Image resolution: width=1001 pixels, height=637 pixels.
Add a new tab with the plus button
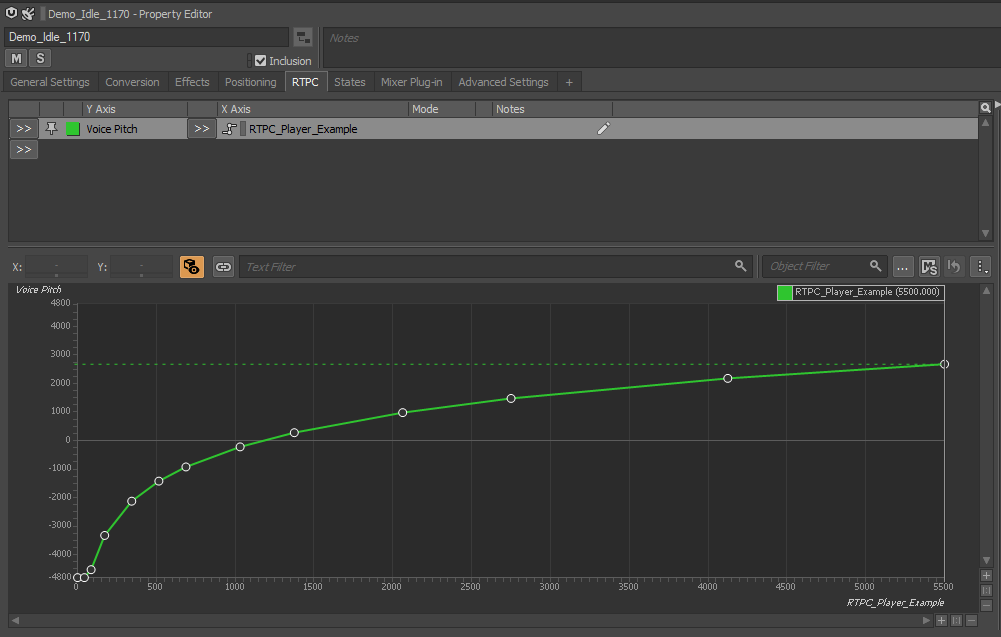pyautogui.click(x=568, y=82)
